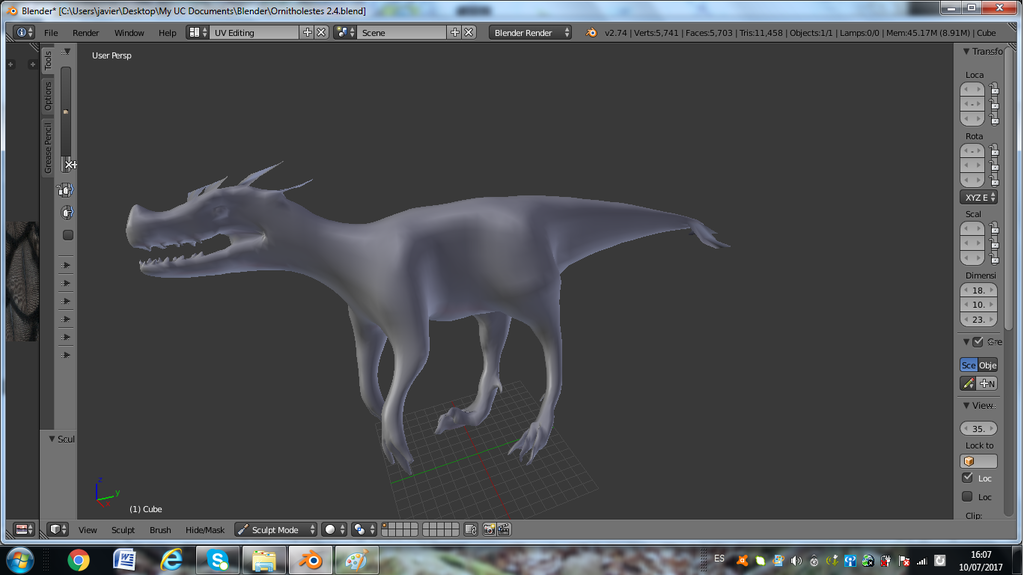Toggle the Grease Pencil panel checkbox
The height and width of the screenshot is (575, 1024).
[978, 341]
